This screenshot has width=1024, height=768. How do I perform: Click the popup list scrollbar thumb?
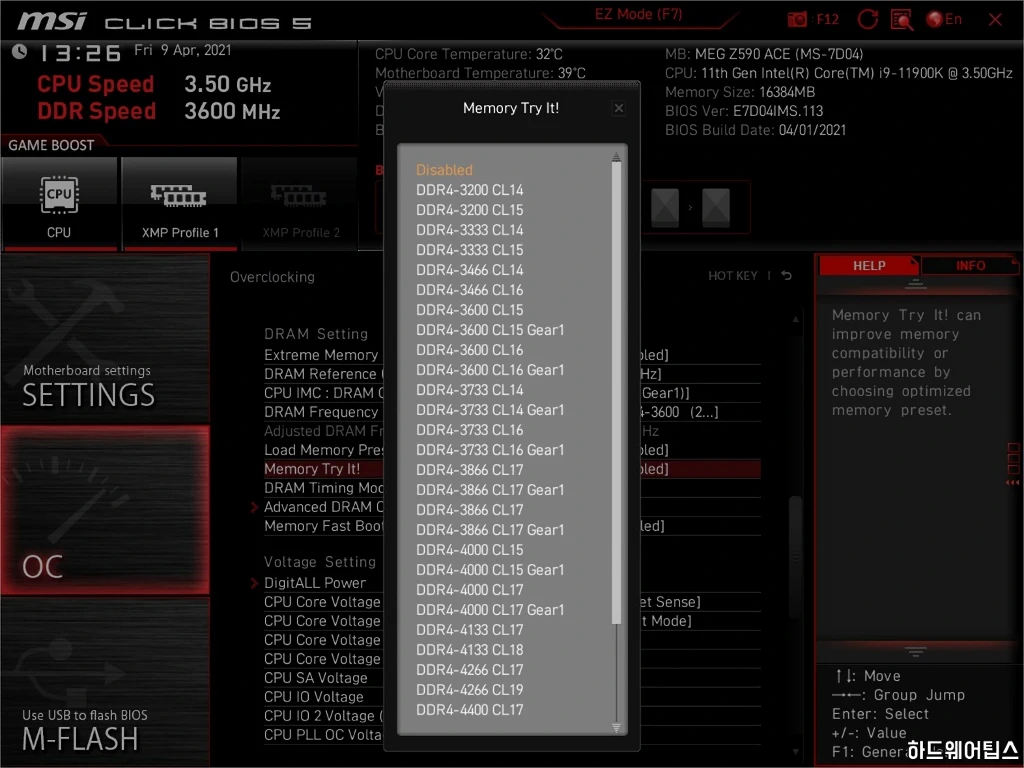point(616,392)
